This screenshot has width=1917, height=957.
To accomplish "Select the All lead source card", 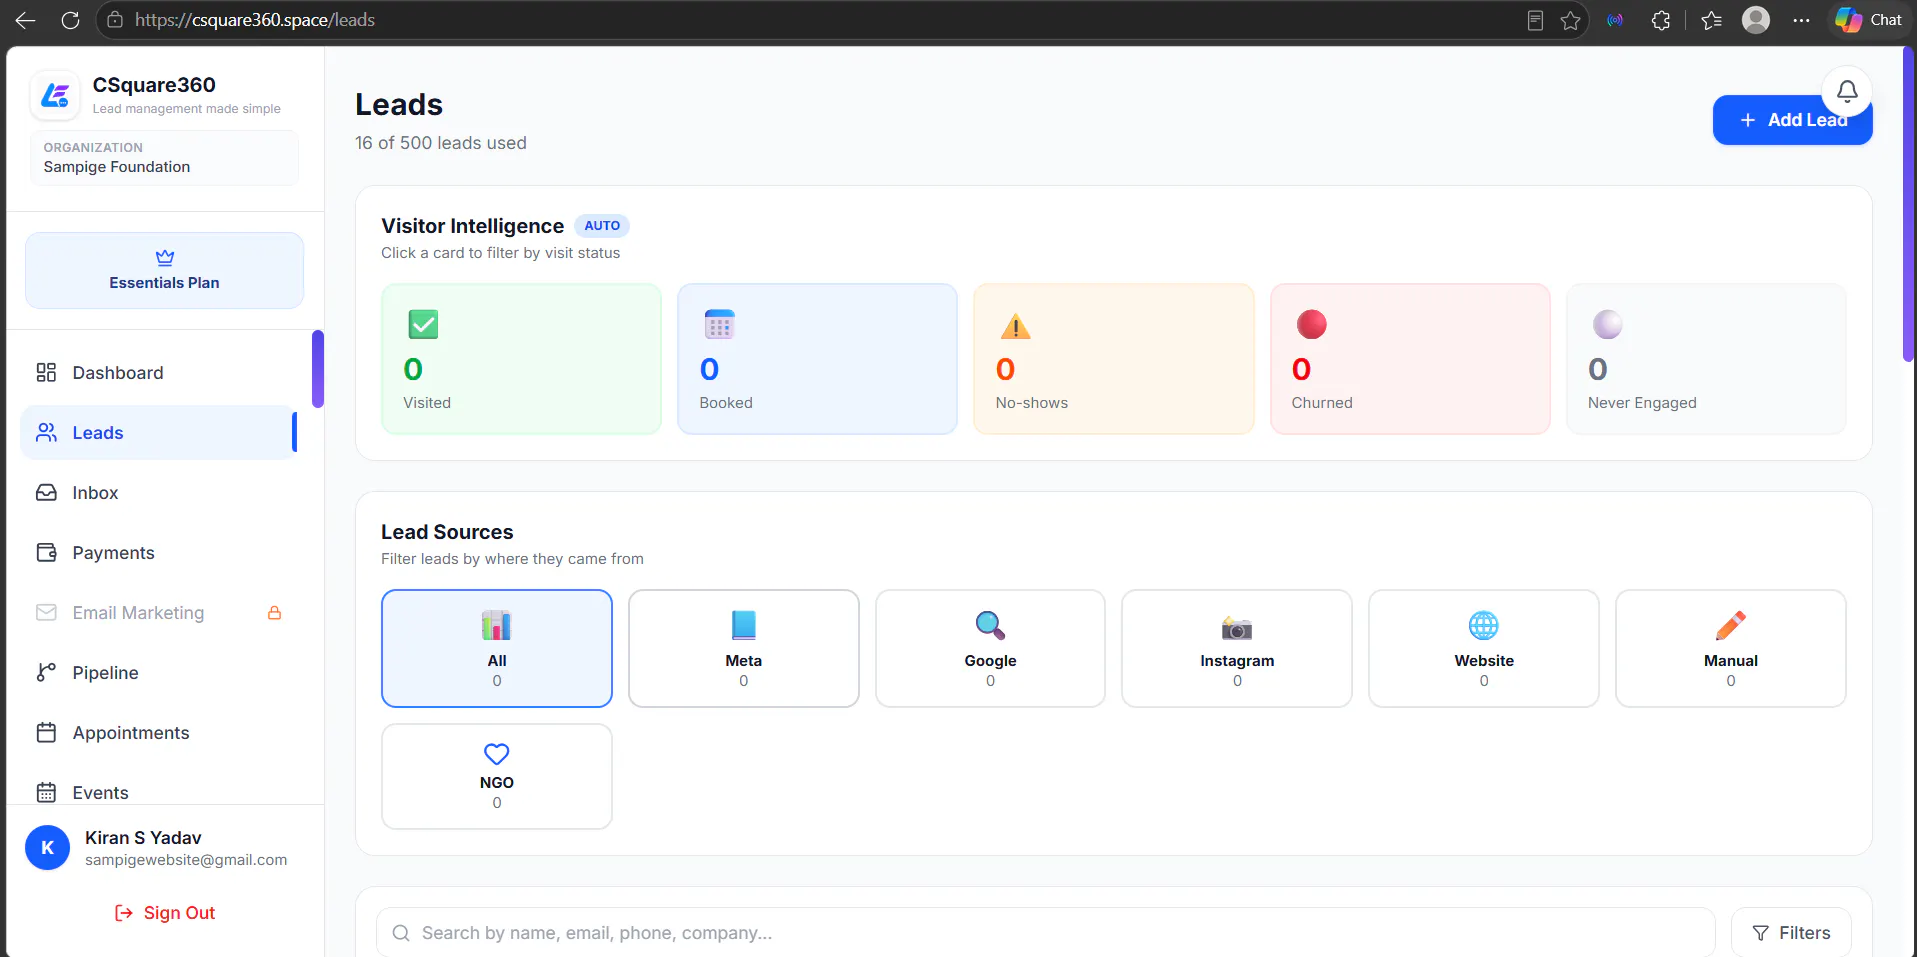I will [497, 649].
